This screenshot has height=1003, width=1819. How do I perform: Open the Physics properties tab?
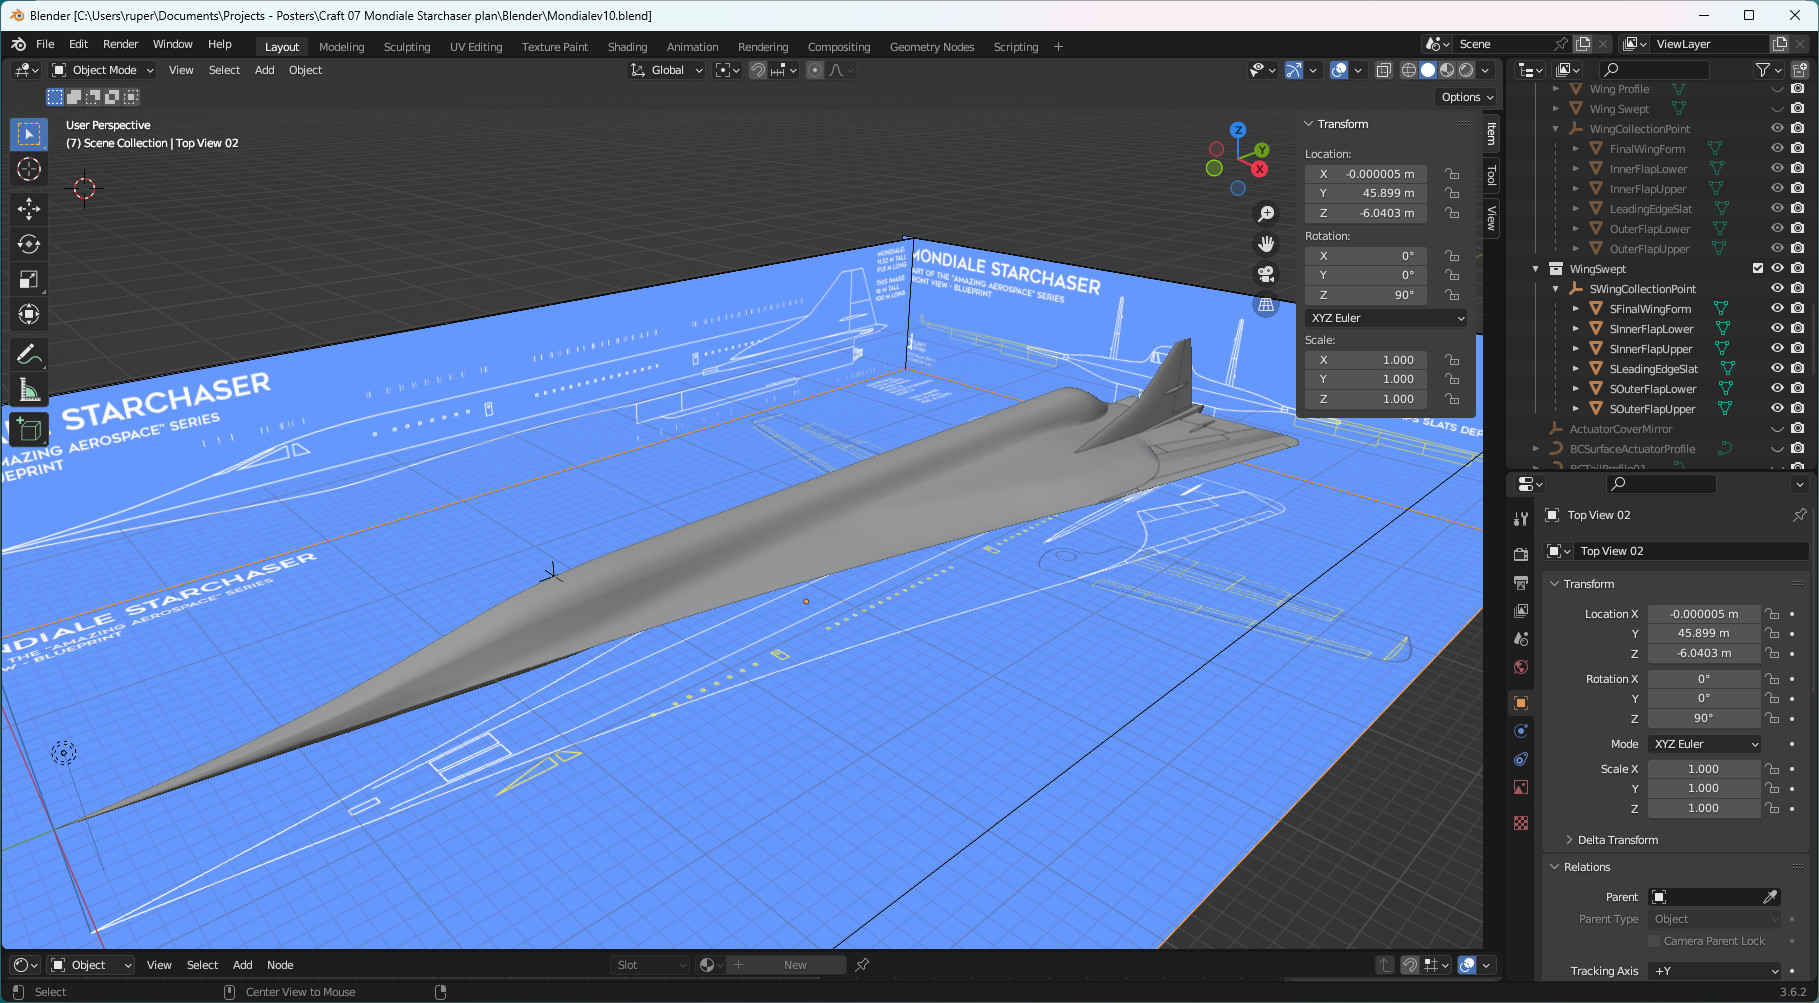click(1521, 731)
